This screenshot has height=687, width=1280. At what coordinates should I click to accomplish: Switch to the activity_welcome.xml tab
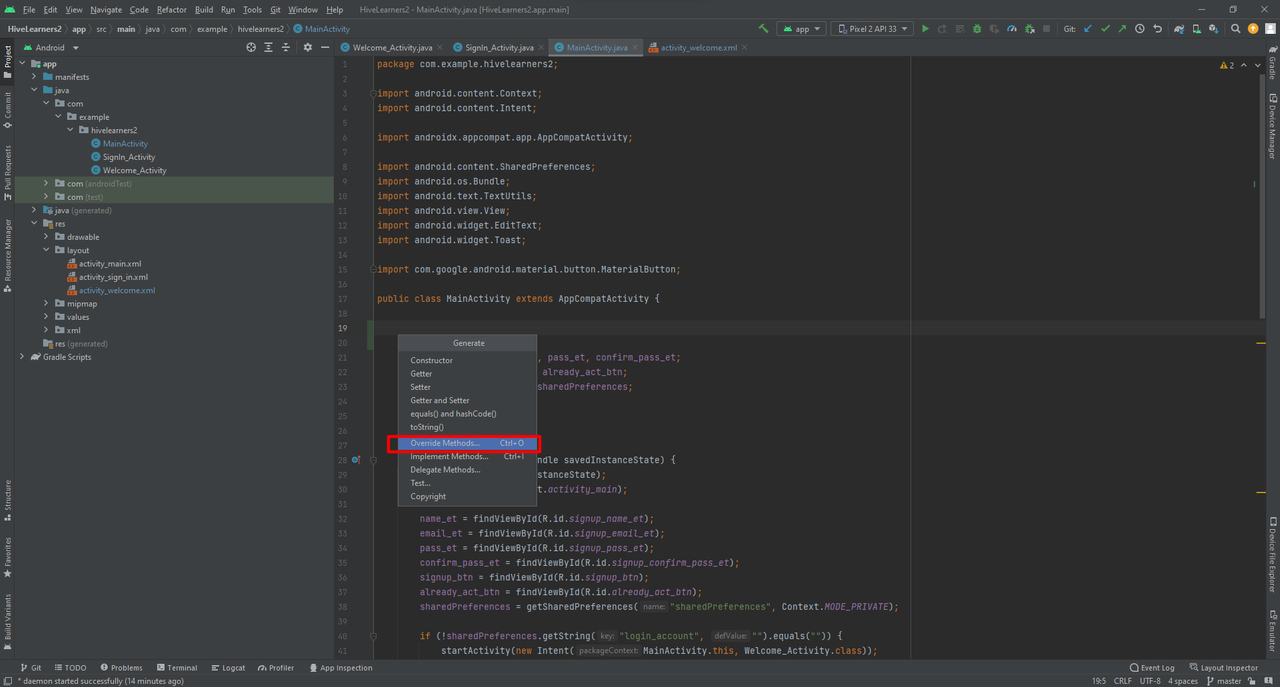pyautogui.click(x=698, y=47)
